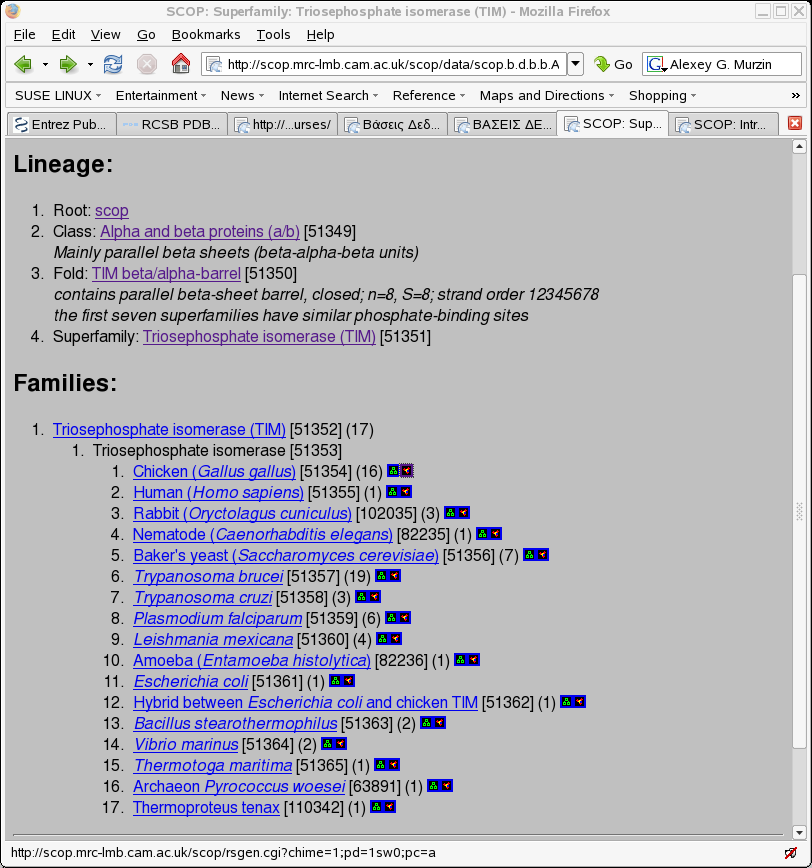Expand the SUSE LINUX bookmarks folder
Viewport: 812px width, 868px height.
click(58, 96)
